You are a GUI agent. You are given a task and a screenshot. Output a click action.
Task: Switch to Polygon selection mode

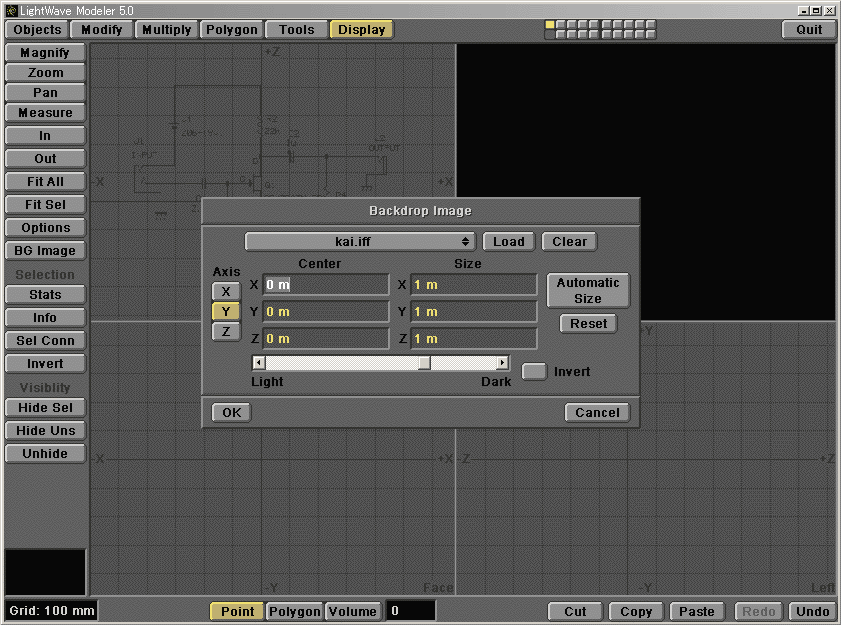pyautogui.click(x=293, y=611)
